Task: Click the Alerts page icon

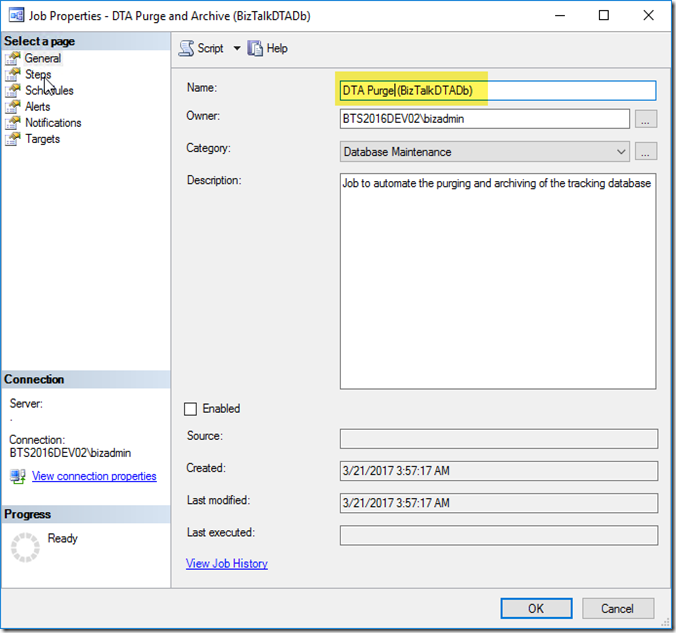Action: pos(13,107)
